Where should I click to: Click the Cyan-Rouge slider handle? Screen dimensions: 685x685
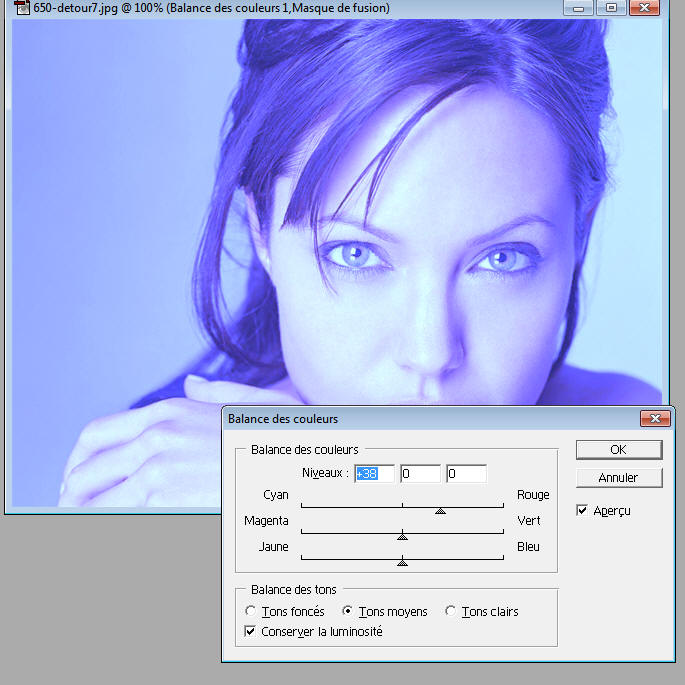(x=440, y=511)
